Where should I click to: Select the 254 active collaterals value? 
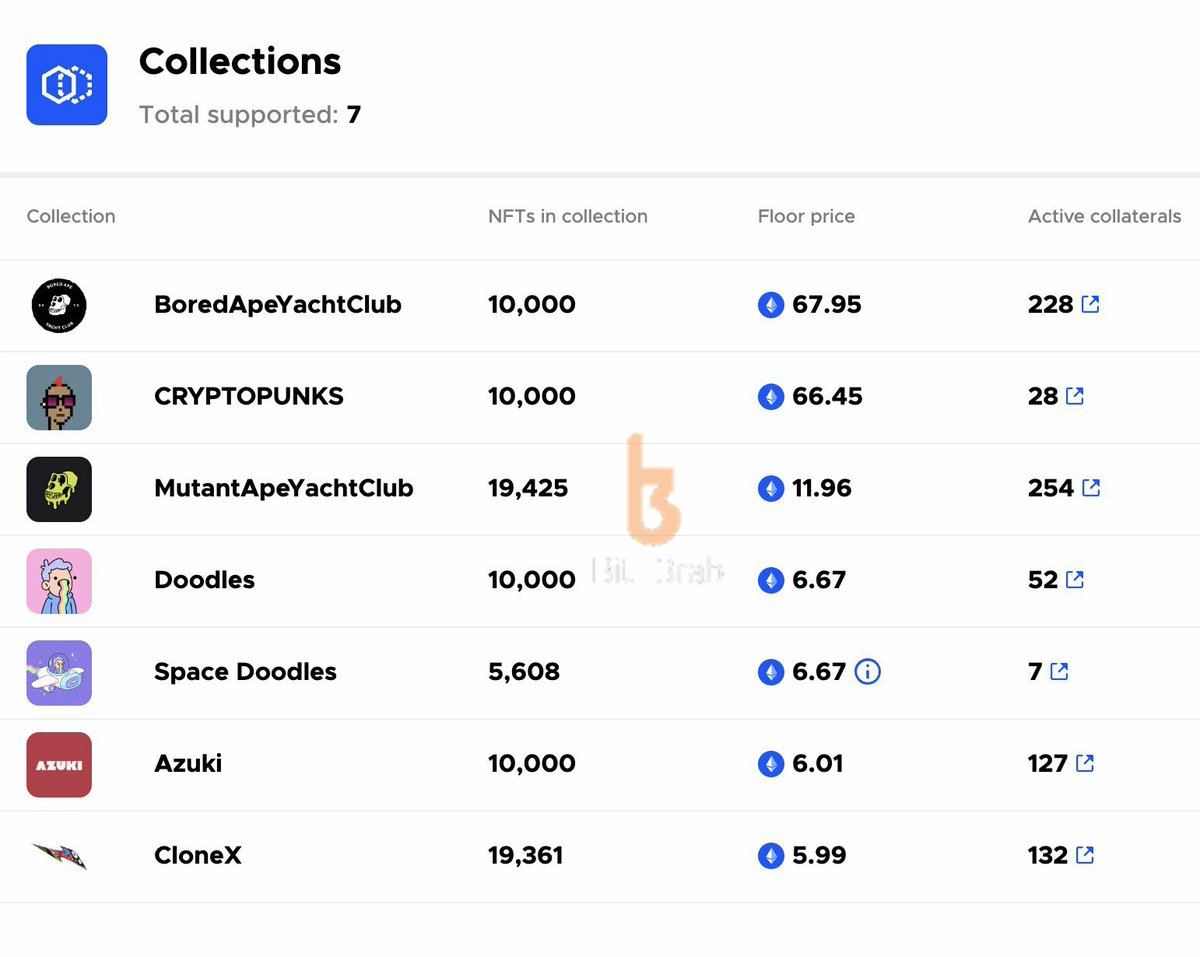1051,489
